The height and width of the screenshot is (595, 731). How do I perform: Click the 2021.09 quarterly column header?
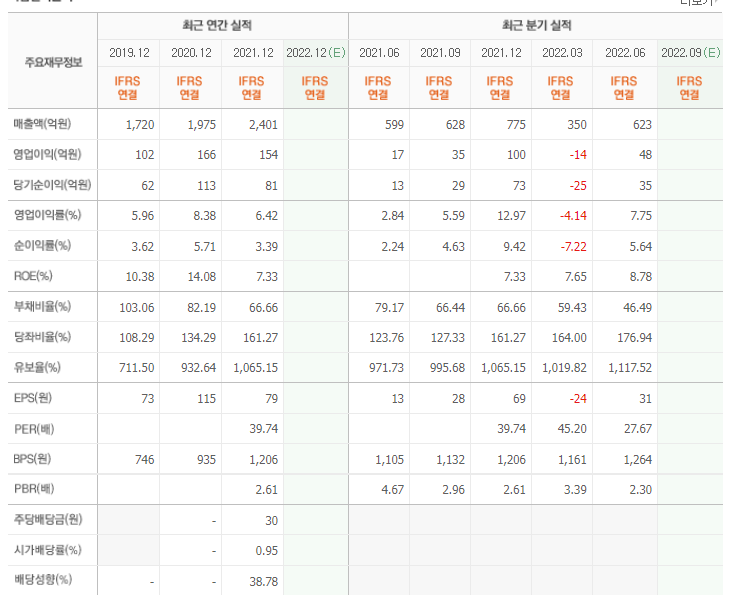[440, 53]
